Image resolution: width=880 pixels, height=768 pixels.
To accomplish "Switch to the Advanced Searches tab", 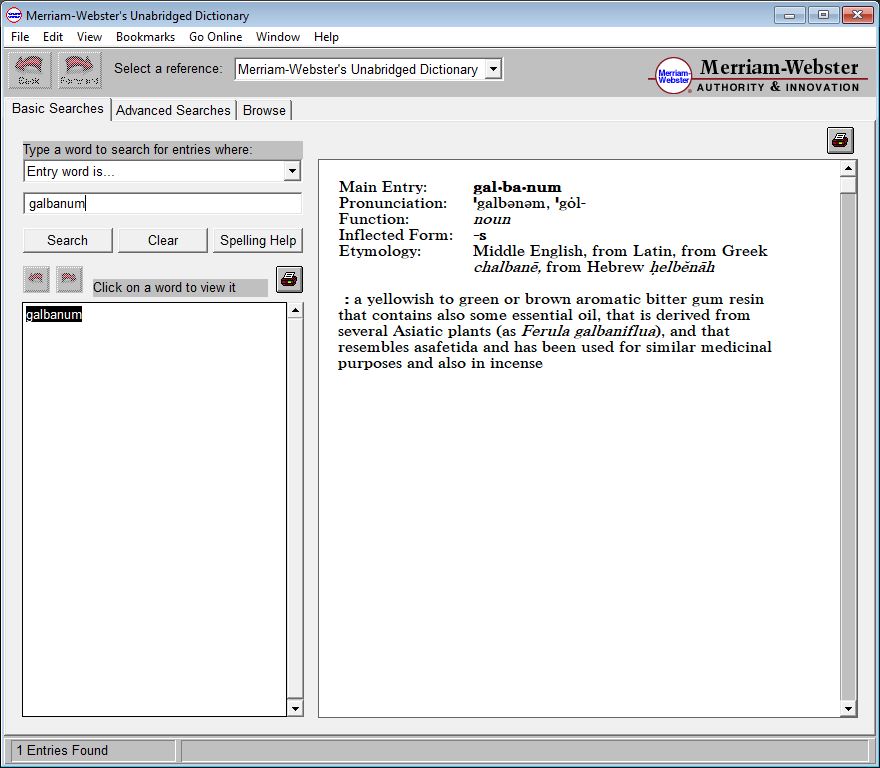I will point(173,110).
